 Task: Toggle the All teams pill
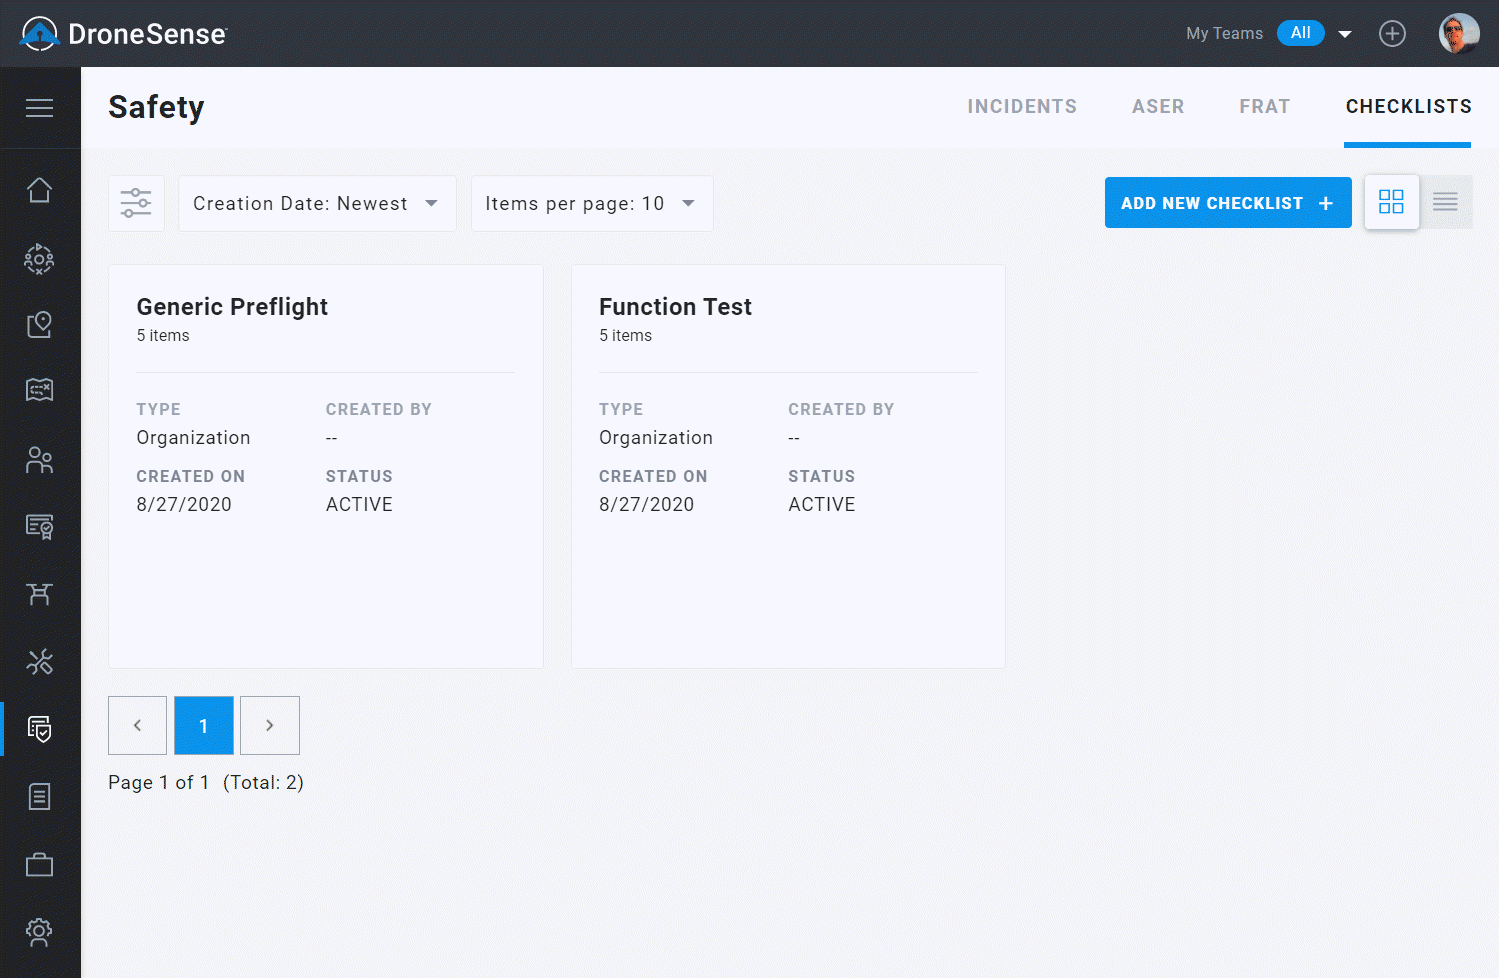click(1300, 33)
